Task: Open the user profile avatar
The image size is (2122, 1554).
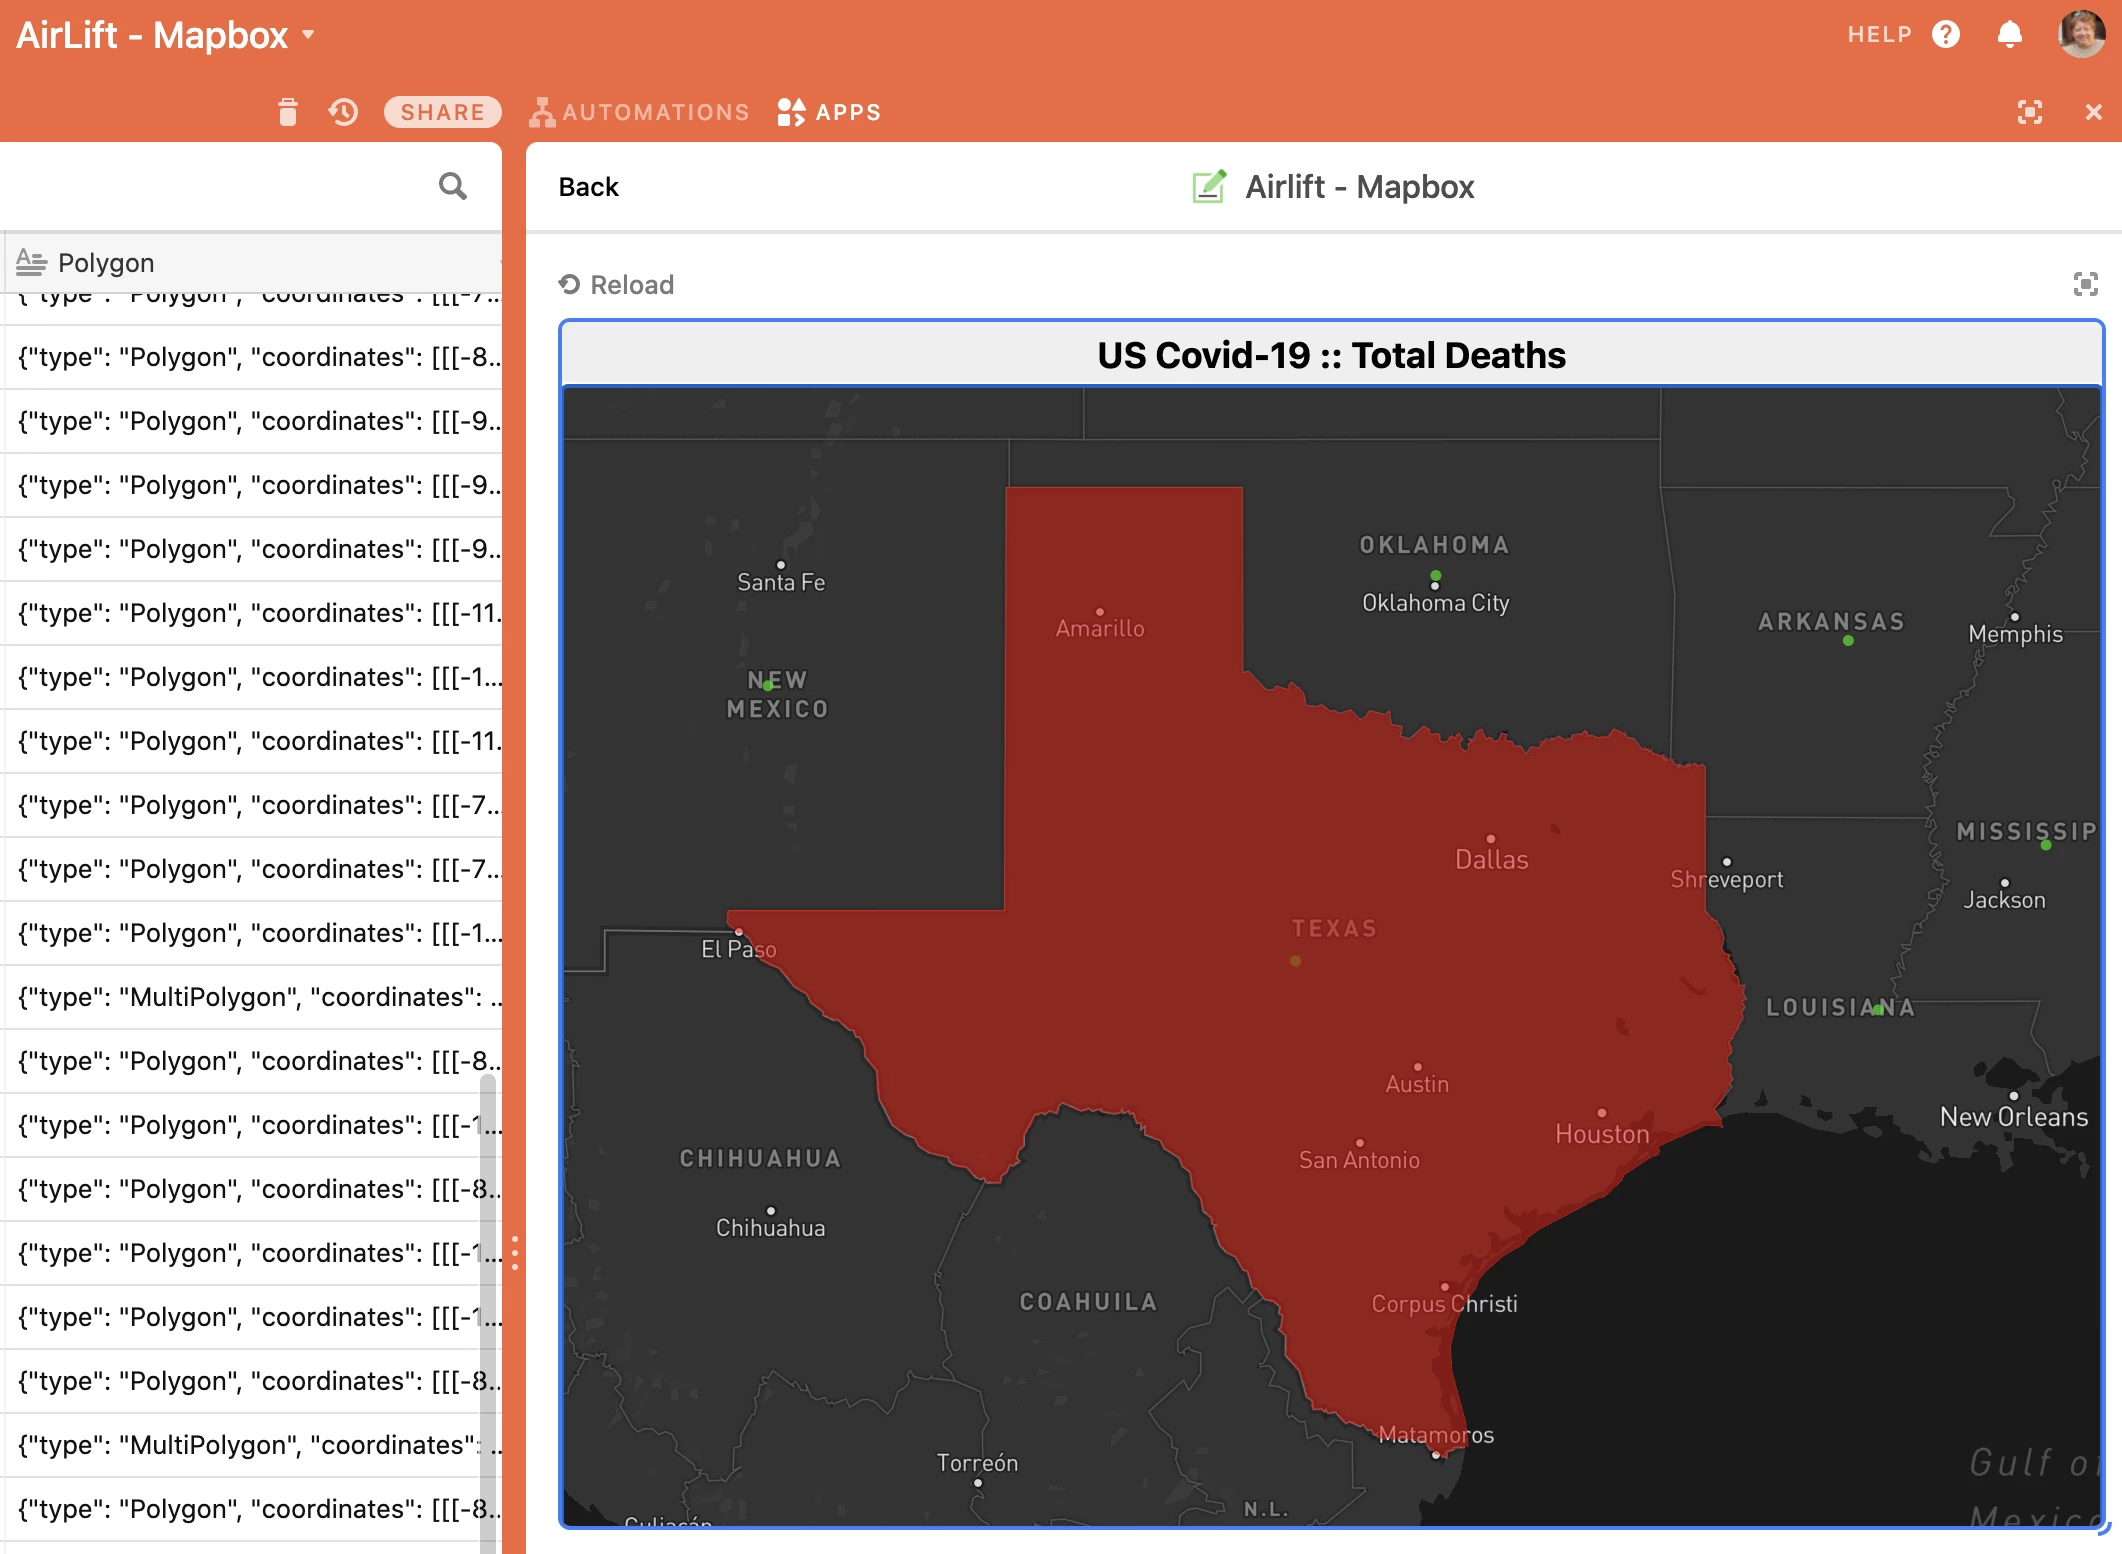Action: tap(2081, 34)
